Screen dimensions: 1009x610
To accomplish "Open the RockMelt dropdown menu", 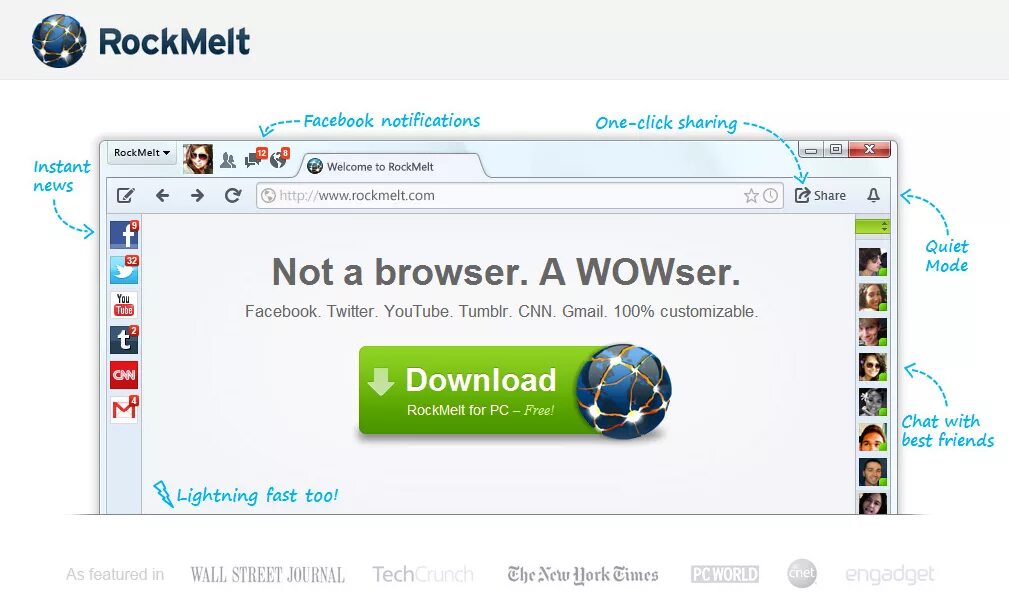I will [142, 152].
